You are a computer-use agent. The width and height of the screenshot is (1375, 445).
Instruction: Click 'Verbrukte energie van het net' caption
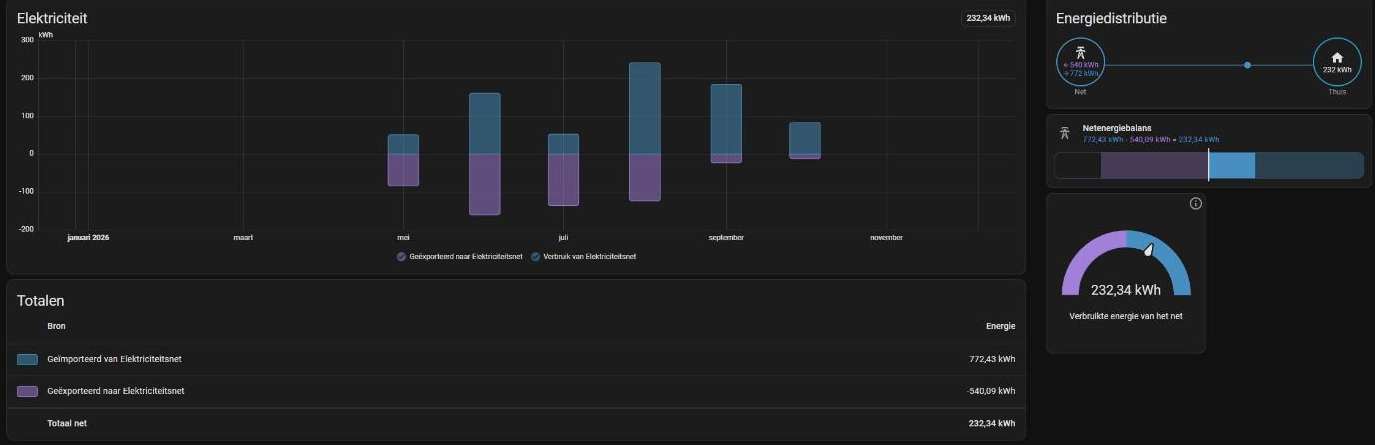click(x=1126, y=316)
